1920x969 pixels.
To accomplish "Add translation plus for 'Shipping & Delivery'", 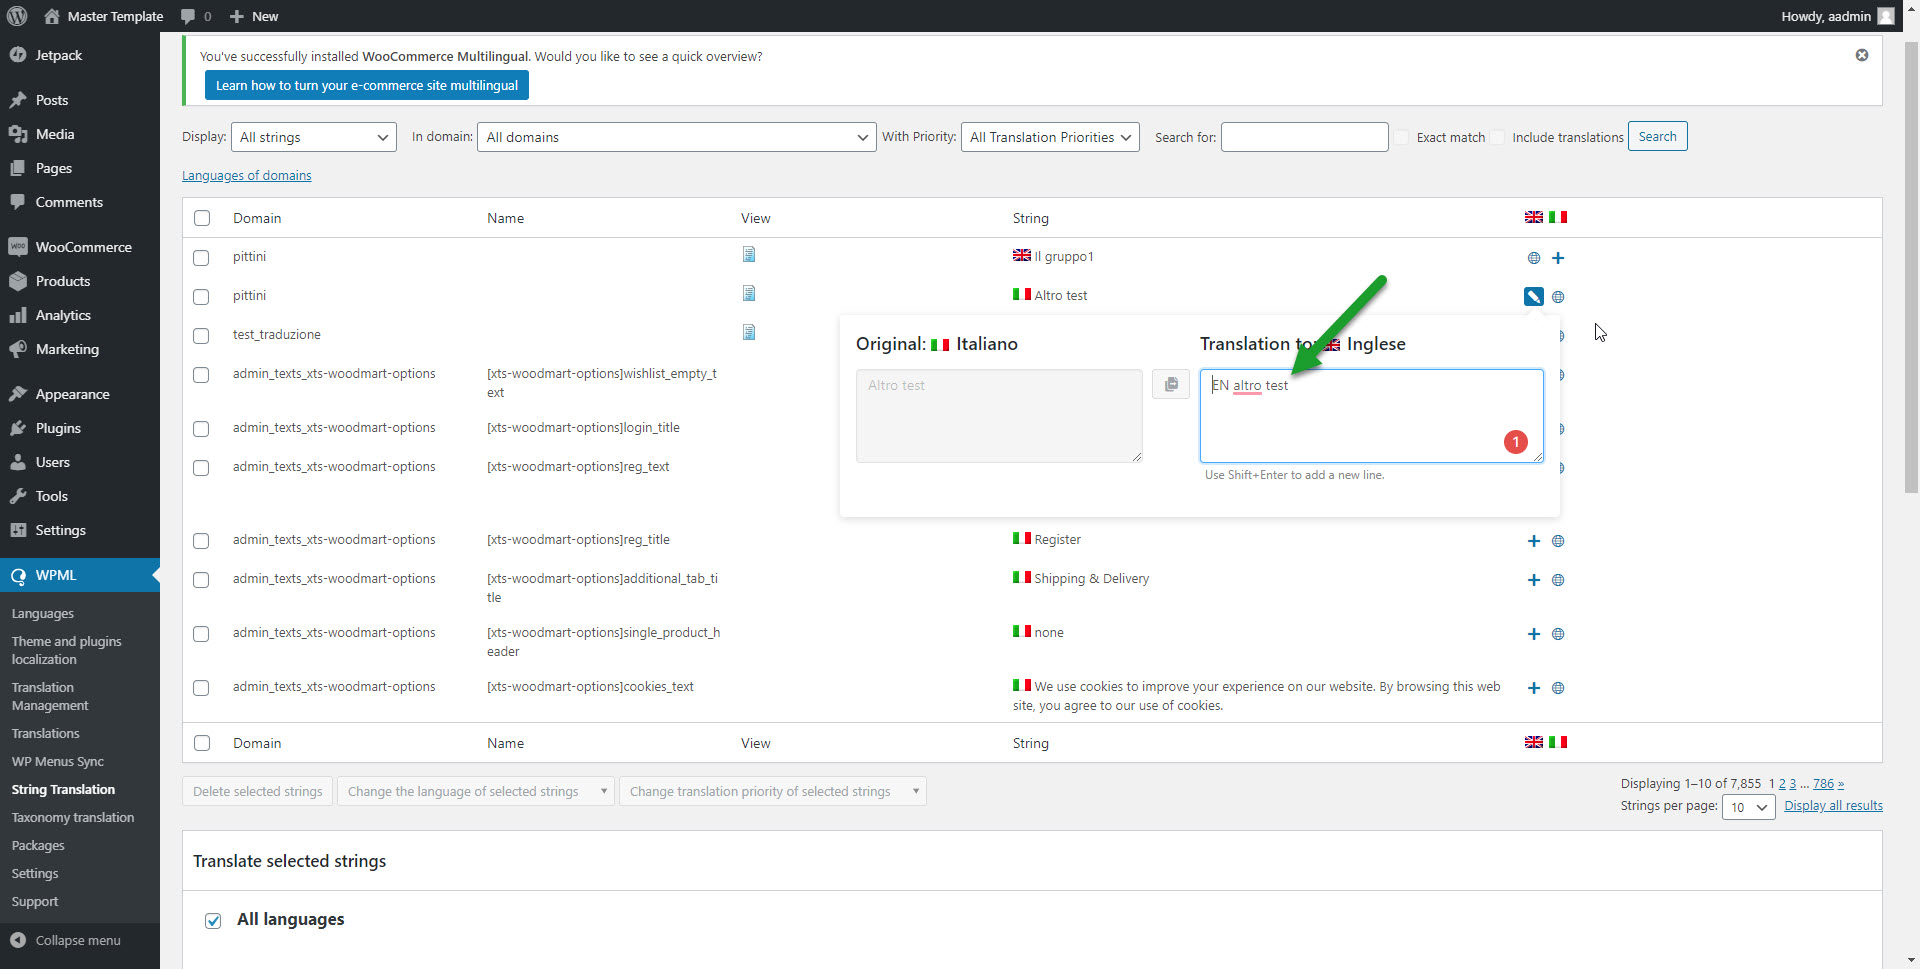I will tap(1534, 580).
